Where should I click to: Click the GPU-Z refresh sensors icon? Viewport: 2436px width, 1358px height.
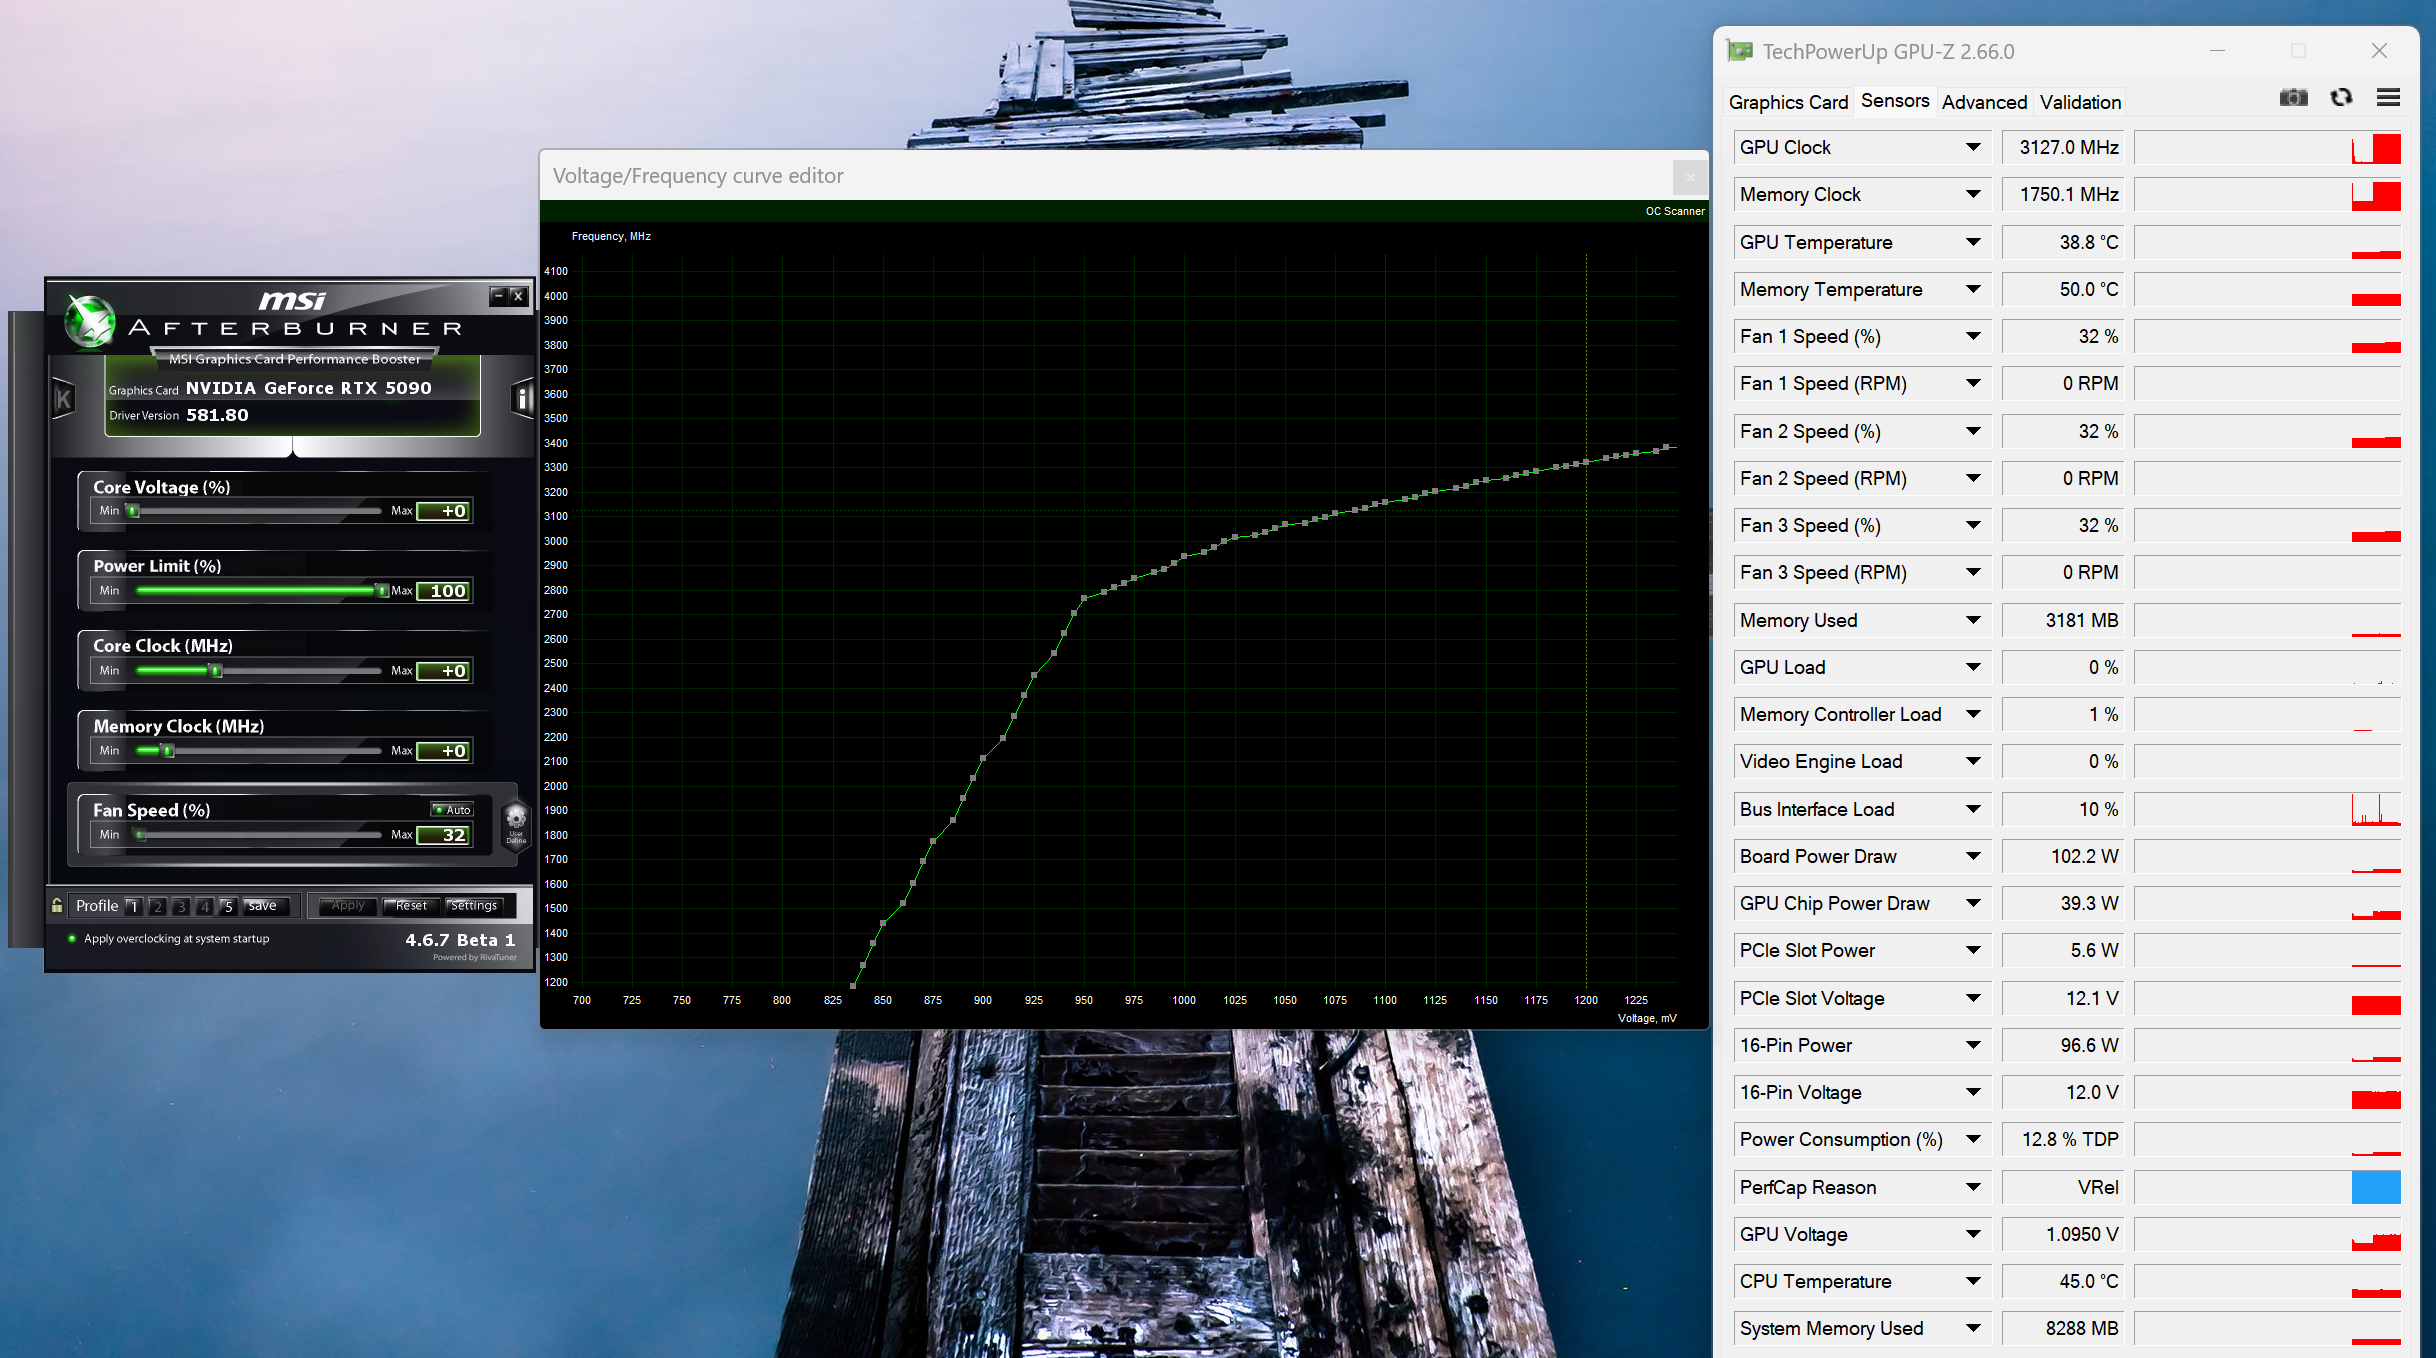[x=2341, y=98]
